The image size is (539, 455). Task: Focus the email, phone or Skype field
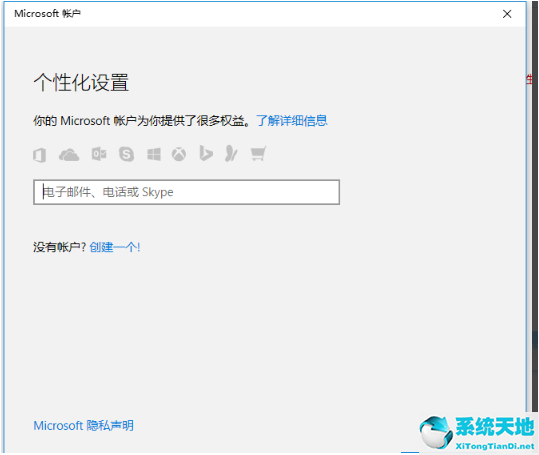click(x=187, y=192)
